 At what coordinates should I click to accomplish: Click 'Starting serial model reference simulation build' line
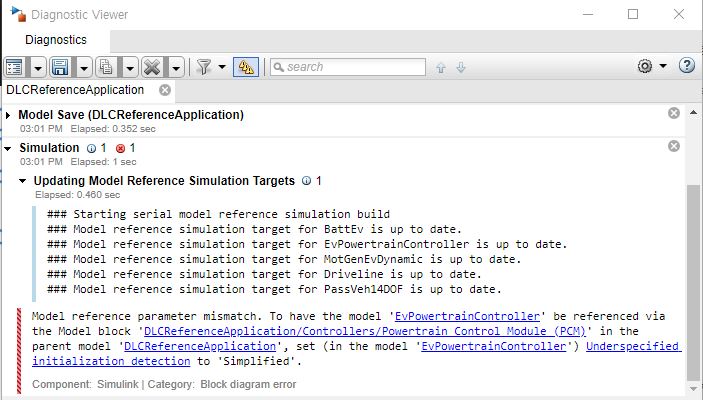click(218, 214)
